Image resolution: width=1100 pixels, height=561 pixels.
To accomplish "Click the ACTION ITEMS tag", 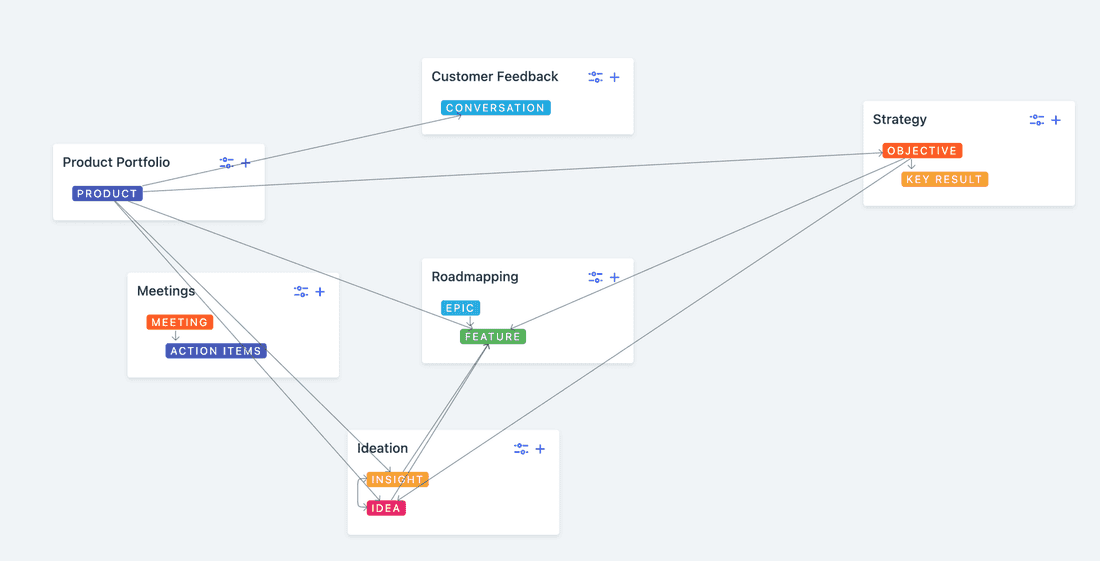I will 216,351.
